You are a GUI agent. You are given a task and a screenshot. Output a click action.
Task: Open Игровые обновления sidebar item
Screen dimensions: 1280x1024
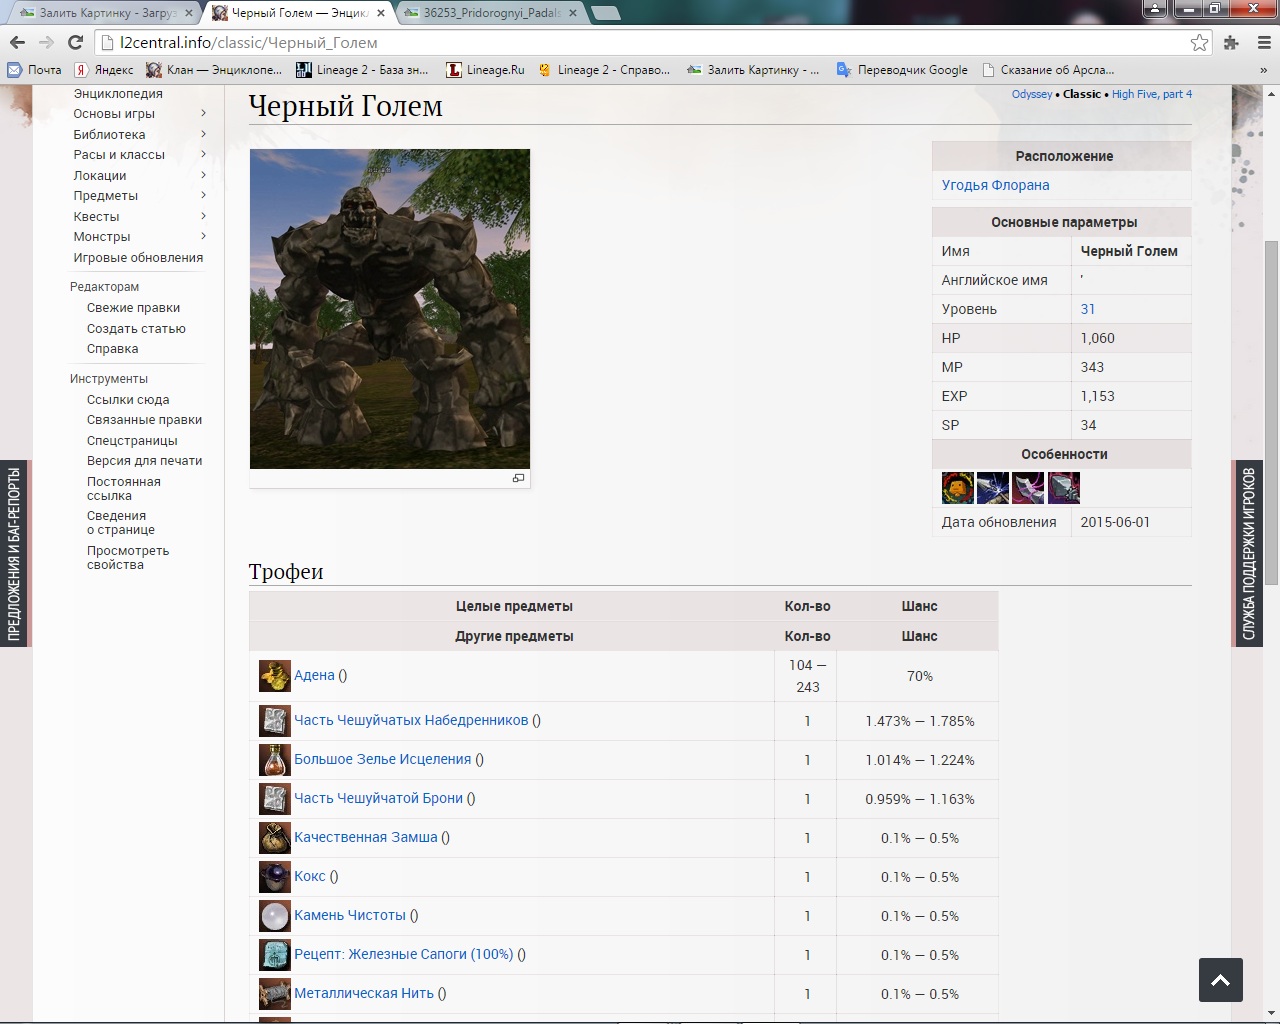coord(138,258)
